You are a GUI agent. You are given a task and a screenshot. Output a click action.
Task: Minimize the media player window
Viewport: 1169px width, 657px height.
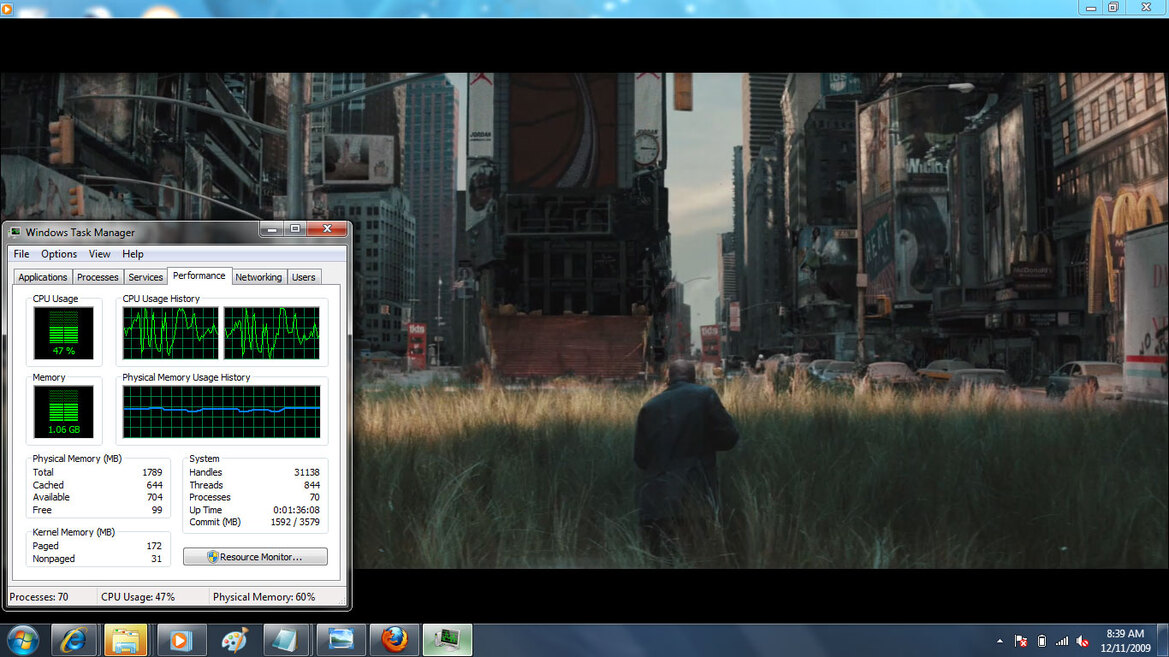coord(1091,7)
